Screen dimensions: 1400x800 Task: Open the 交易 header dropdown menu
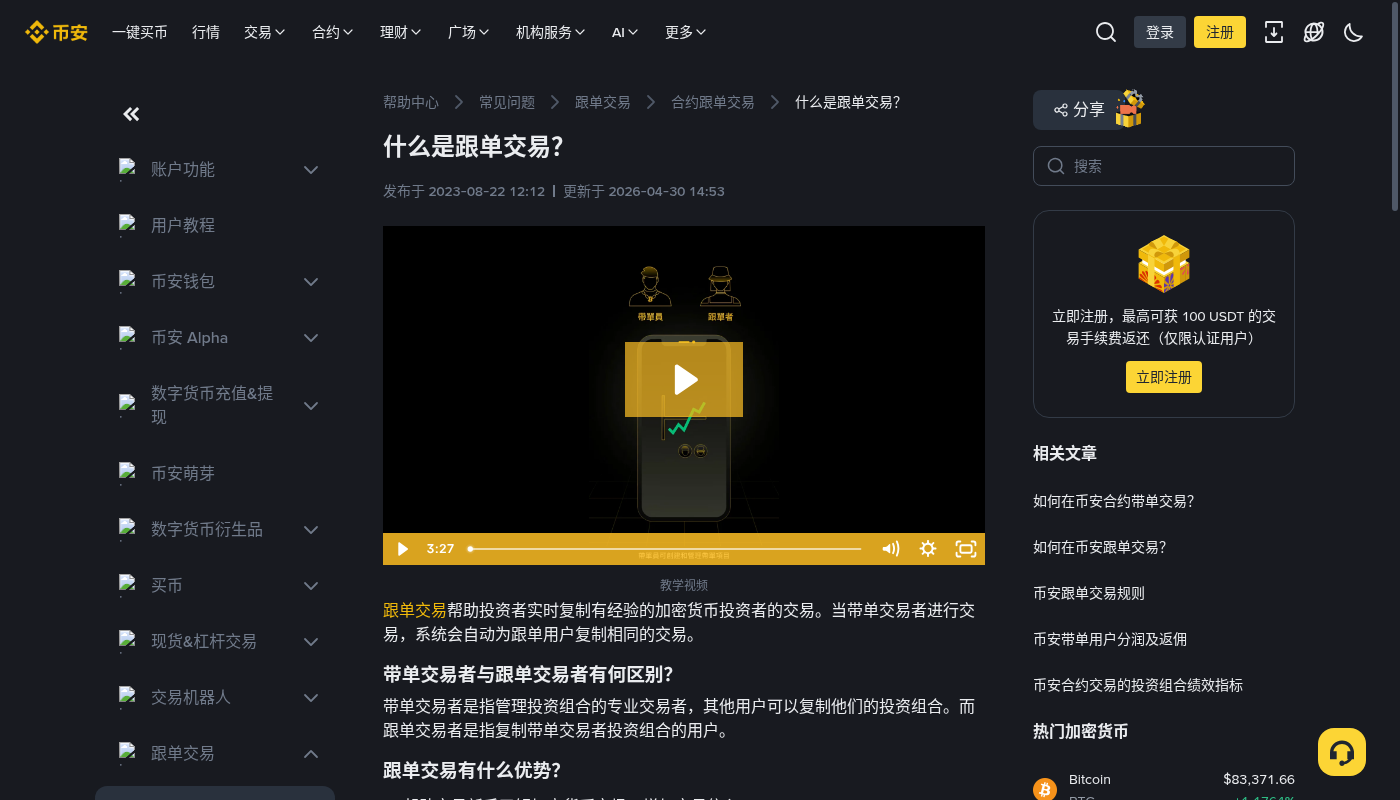pos(265,32)
